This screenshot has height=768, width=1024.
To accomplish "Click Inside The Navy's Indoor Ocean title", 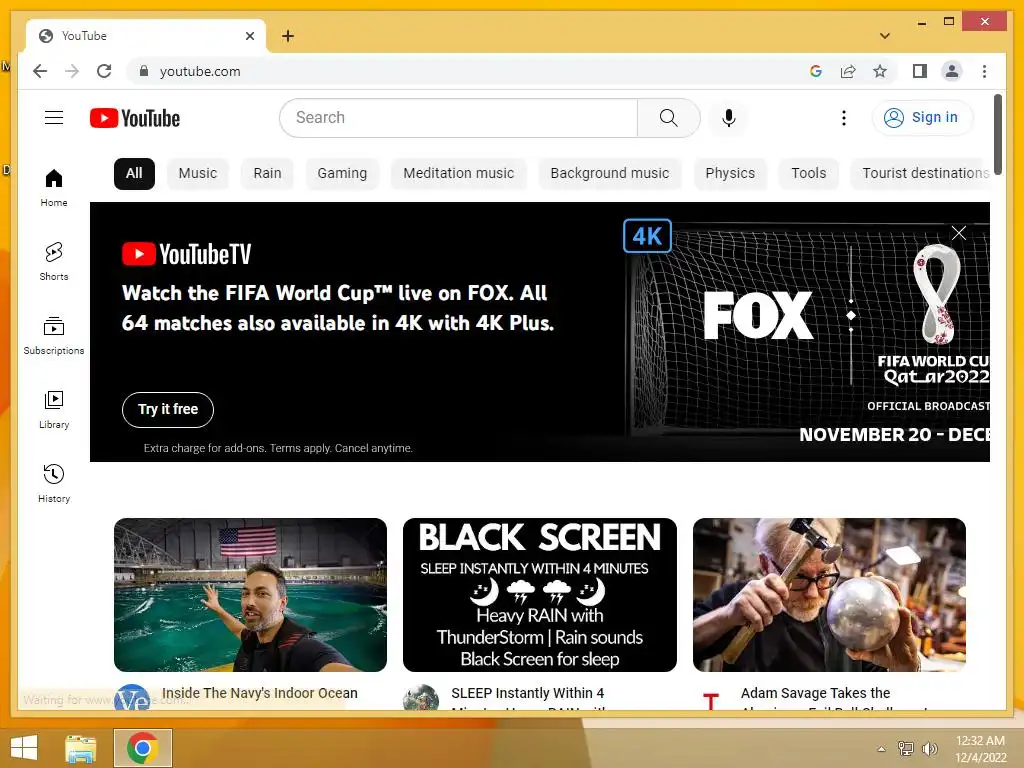I will [x=260, y=693].
